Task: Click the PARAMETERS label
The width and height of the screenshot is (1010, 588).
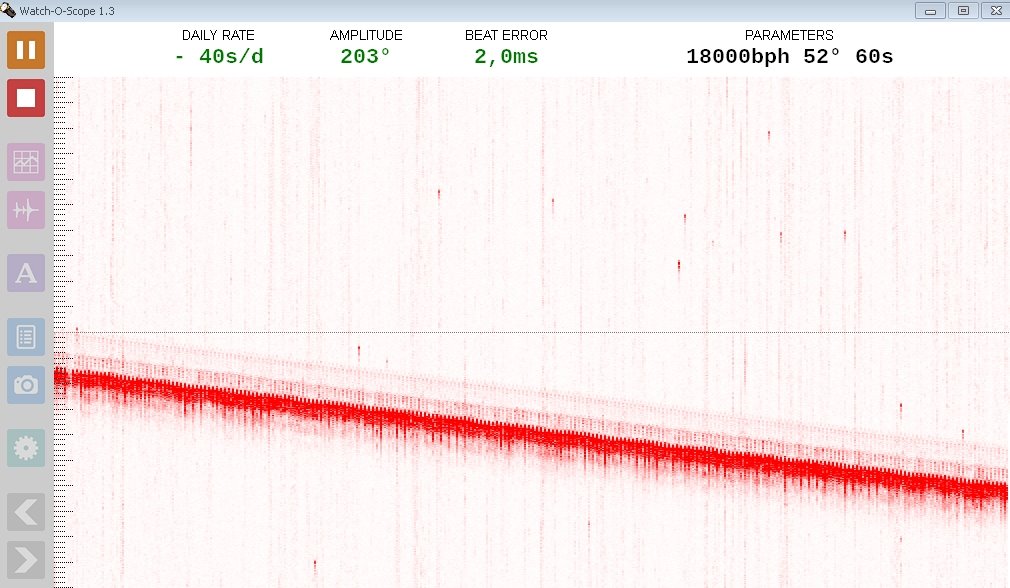Action: (789, 35)
